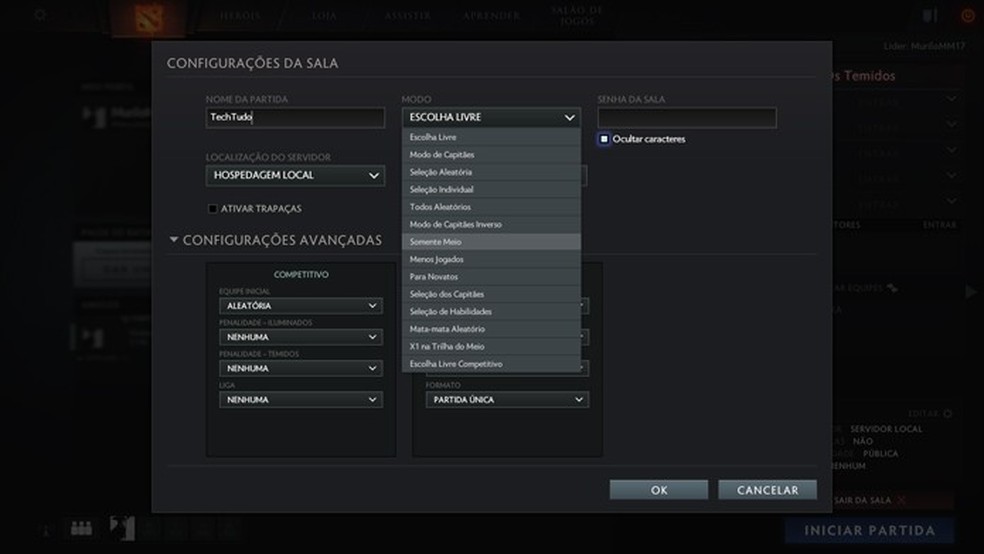Select Seleção dos Capitães option

(491, 294)
